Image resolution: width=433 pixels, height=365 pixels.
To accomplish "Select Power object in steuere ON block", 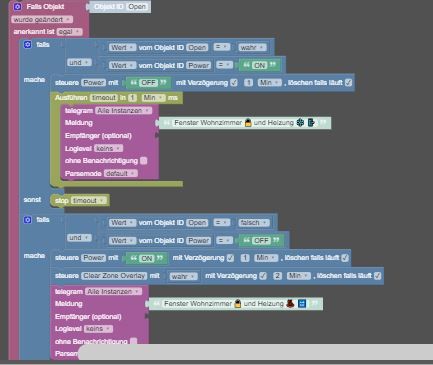I will coord(94,258).
